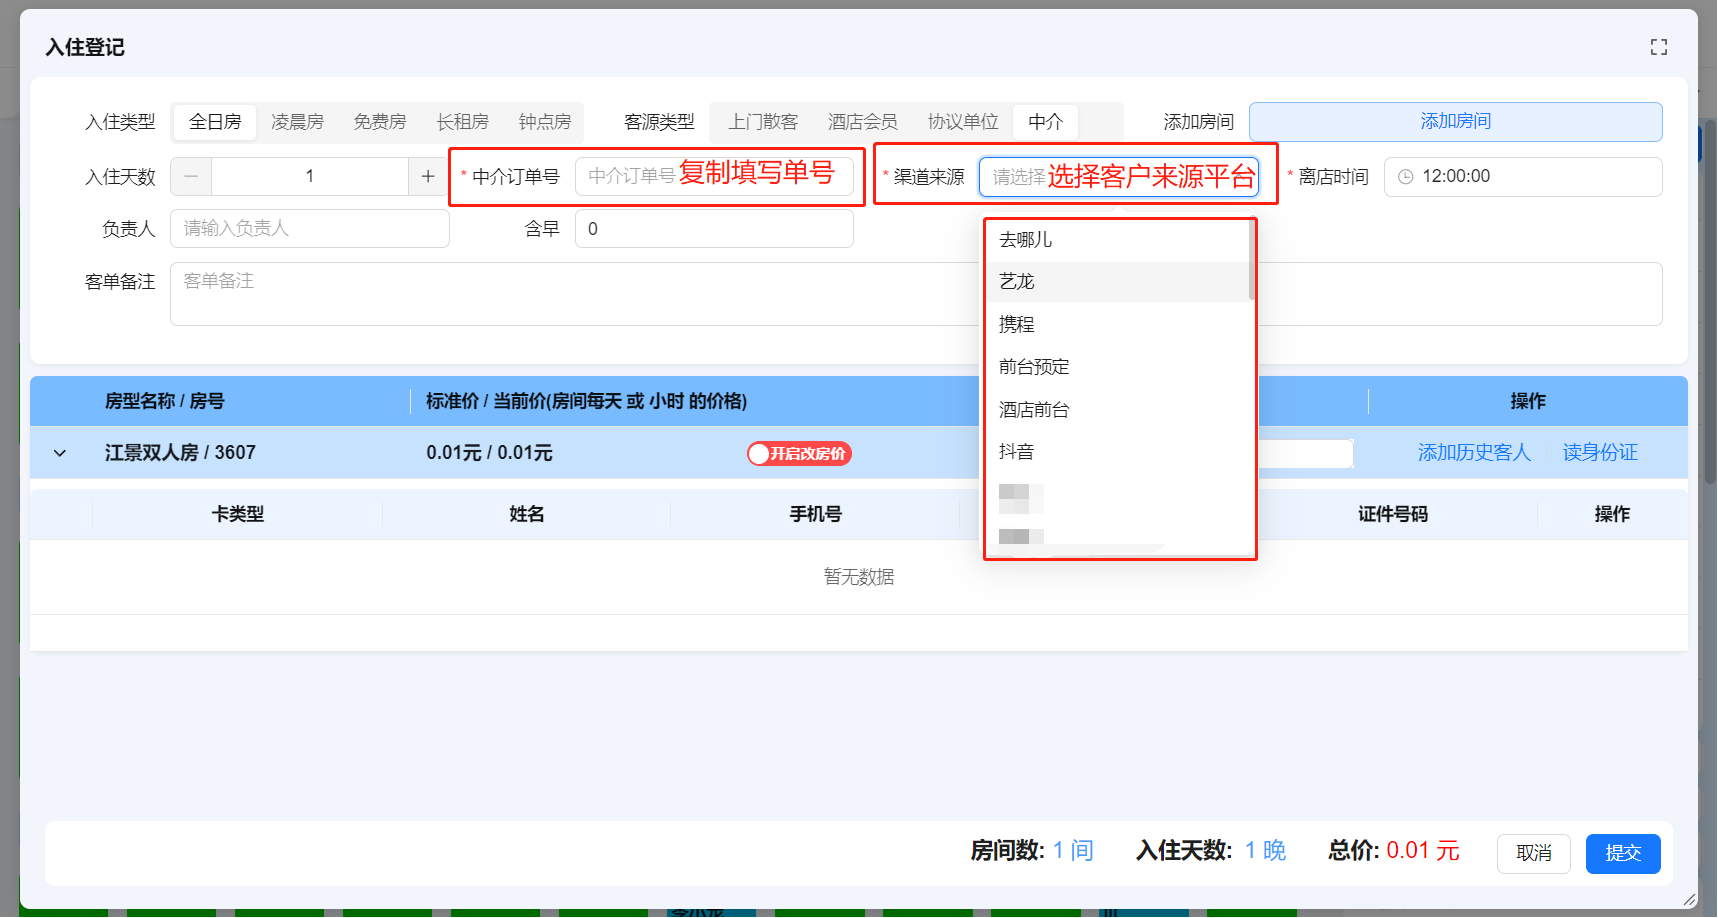Viewport: 1718px width, 918px height.
Task: Click the 添加房间 button
Action: 1455,122
